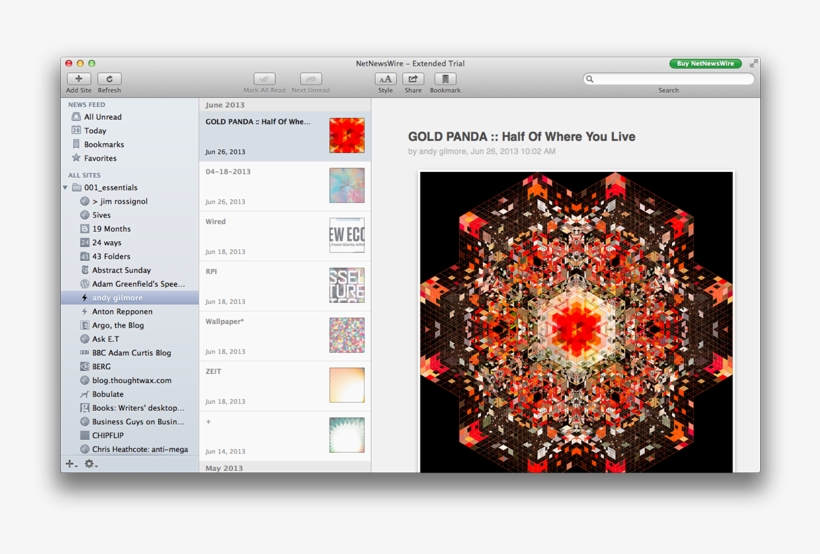Select the Bobulate feed

[130, 394]
